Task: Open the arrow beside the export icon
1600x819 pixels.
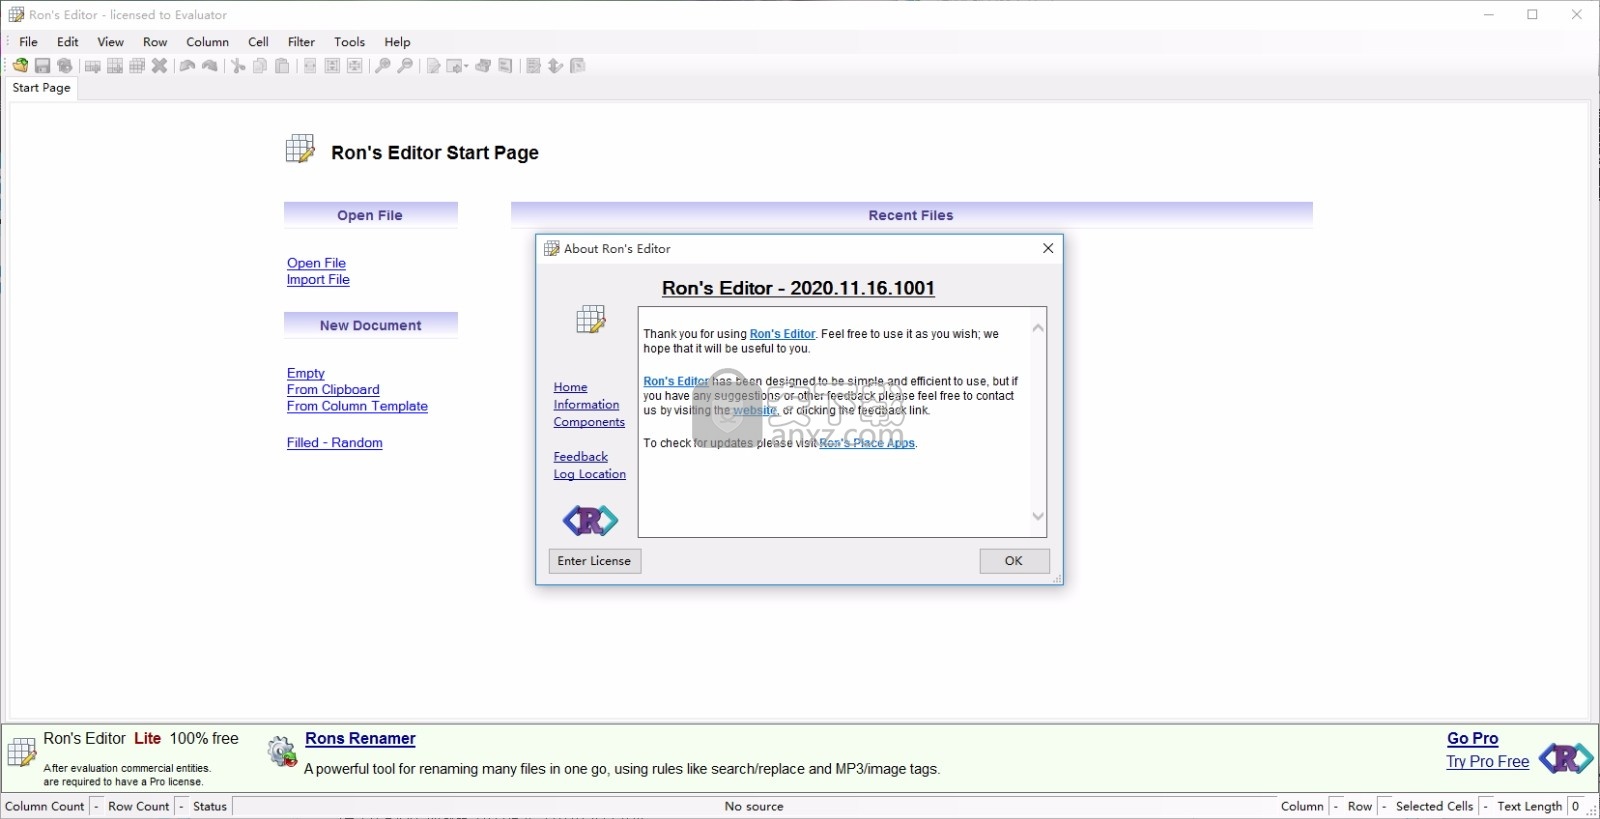Action: [x=466, y=66]
